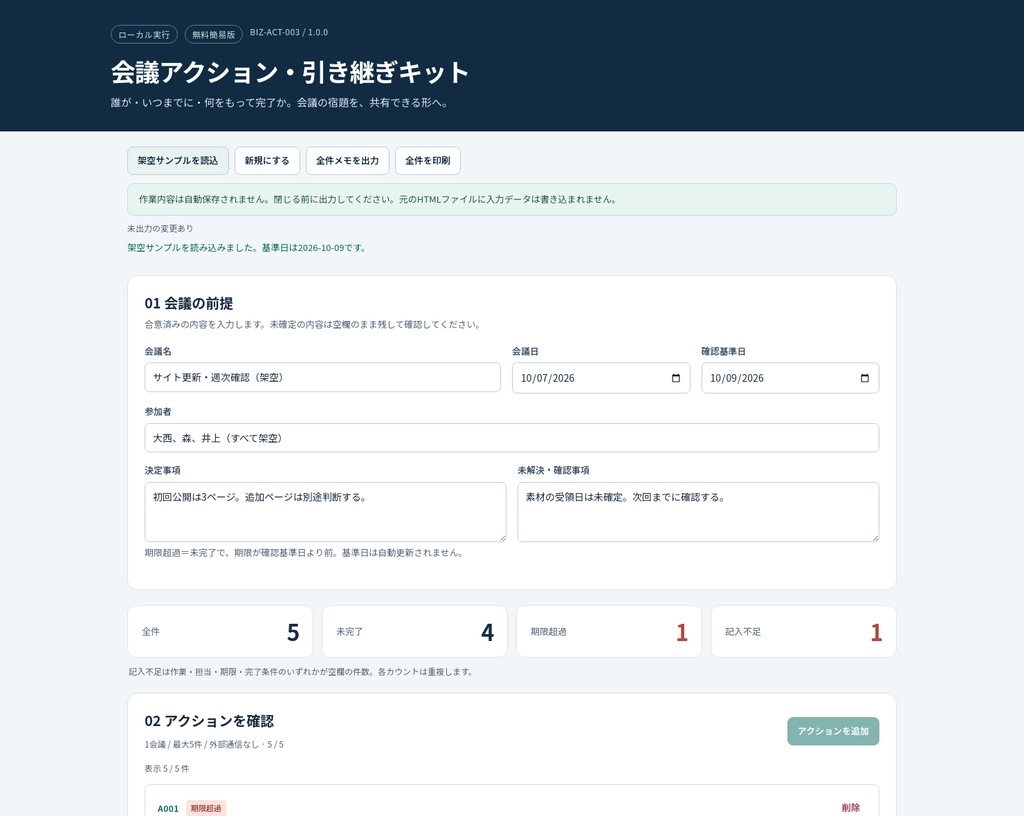Click the 全件を印刷 button
This screenshot has height=816, width=1024.
coord(428,161)
